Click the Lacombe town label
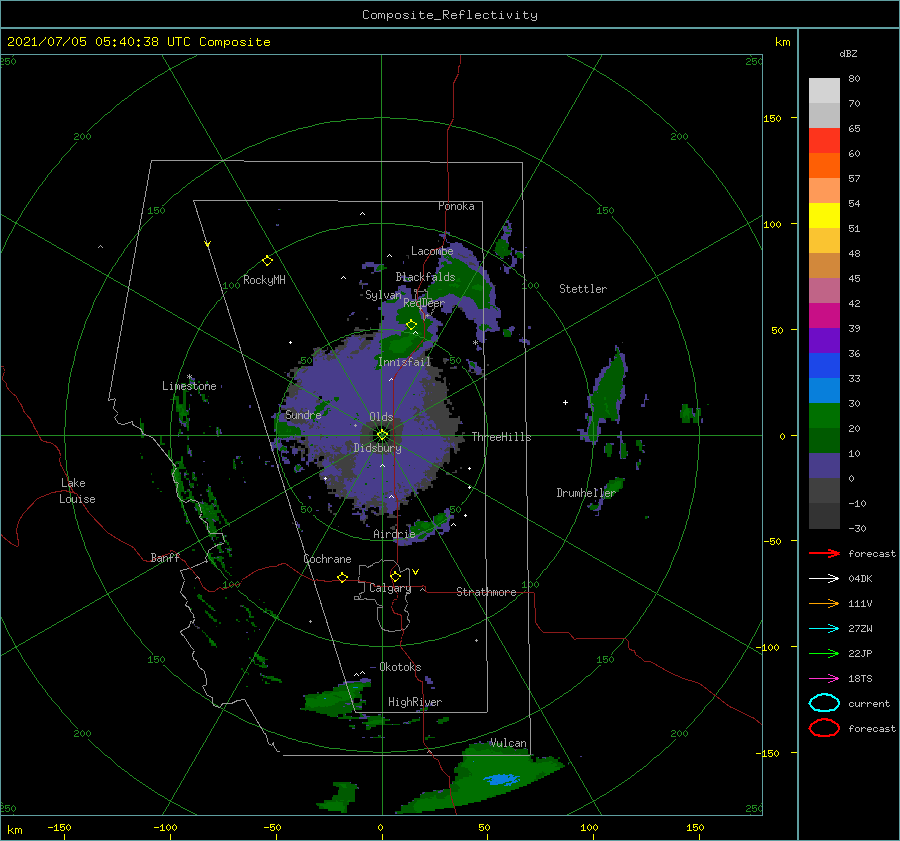900x841 pixels. [432, 251]
